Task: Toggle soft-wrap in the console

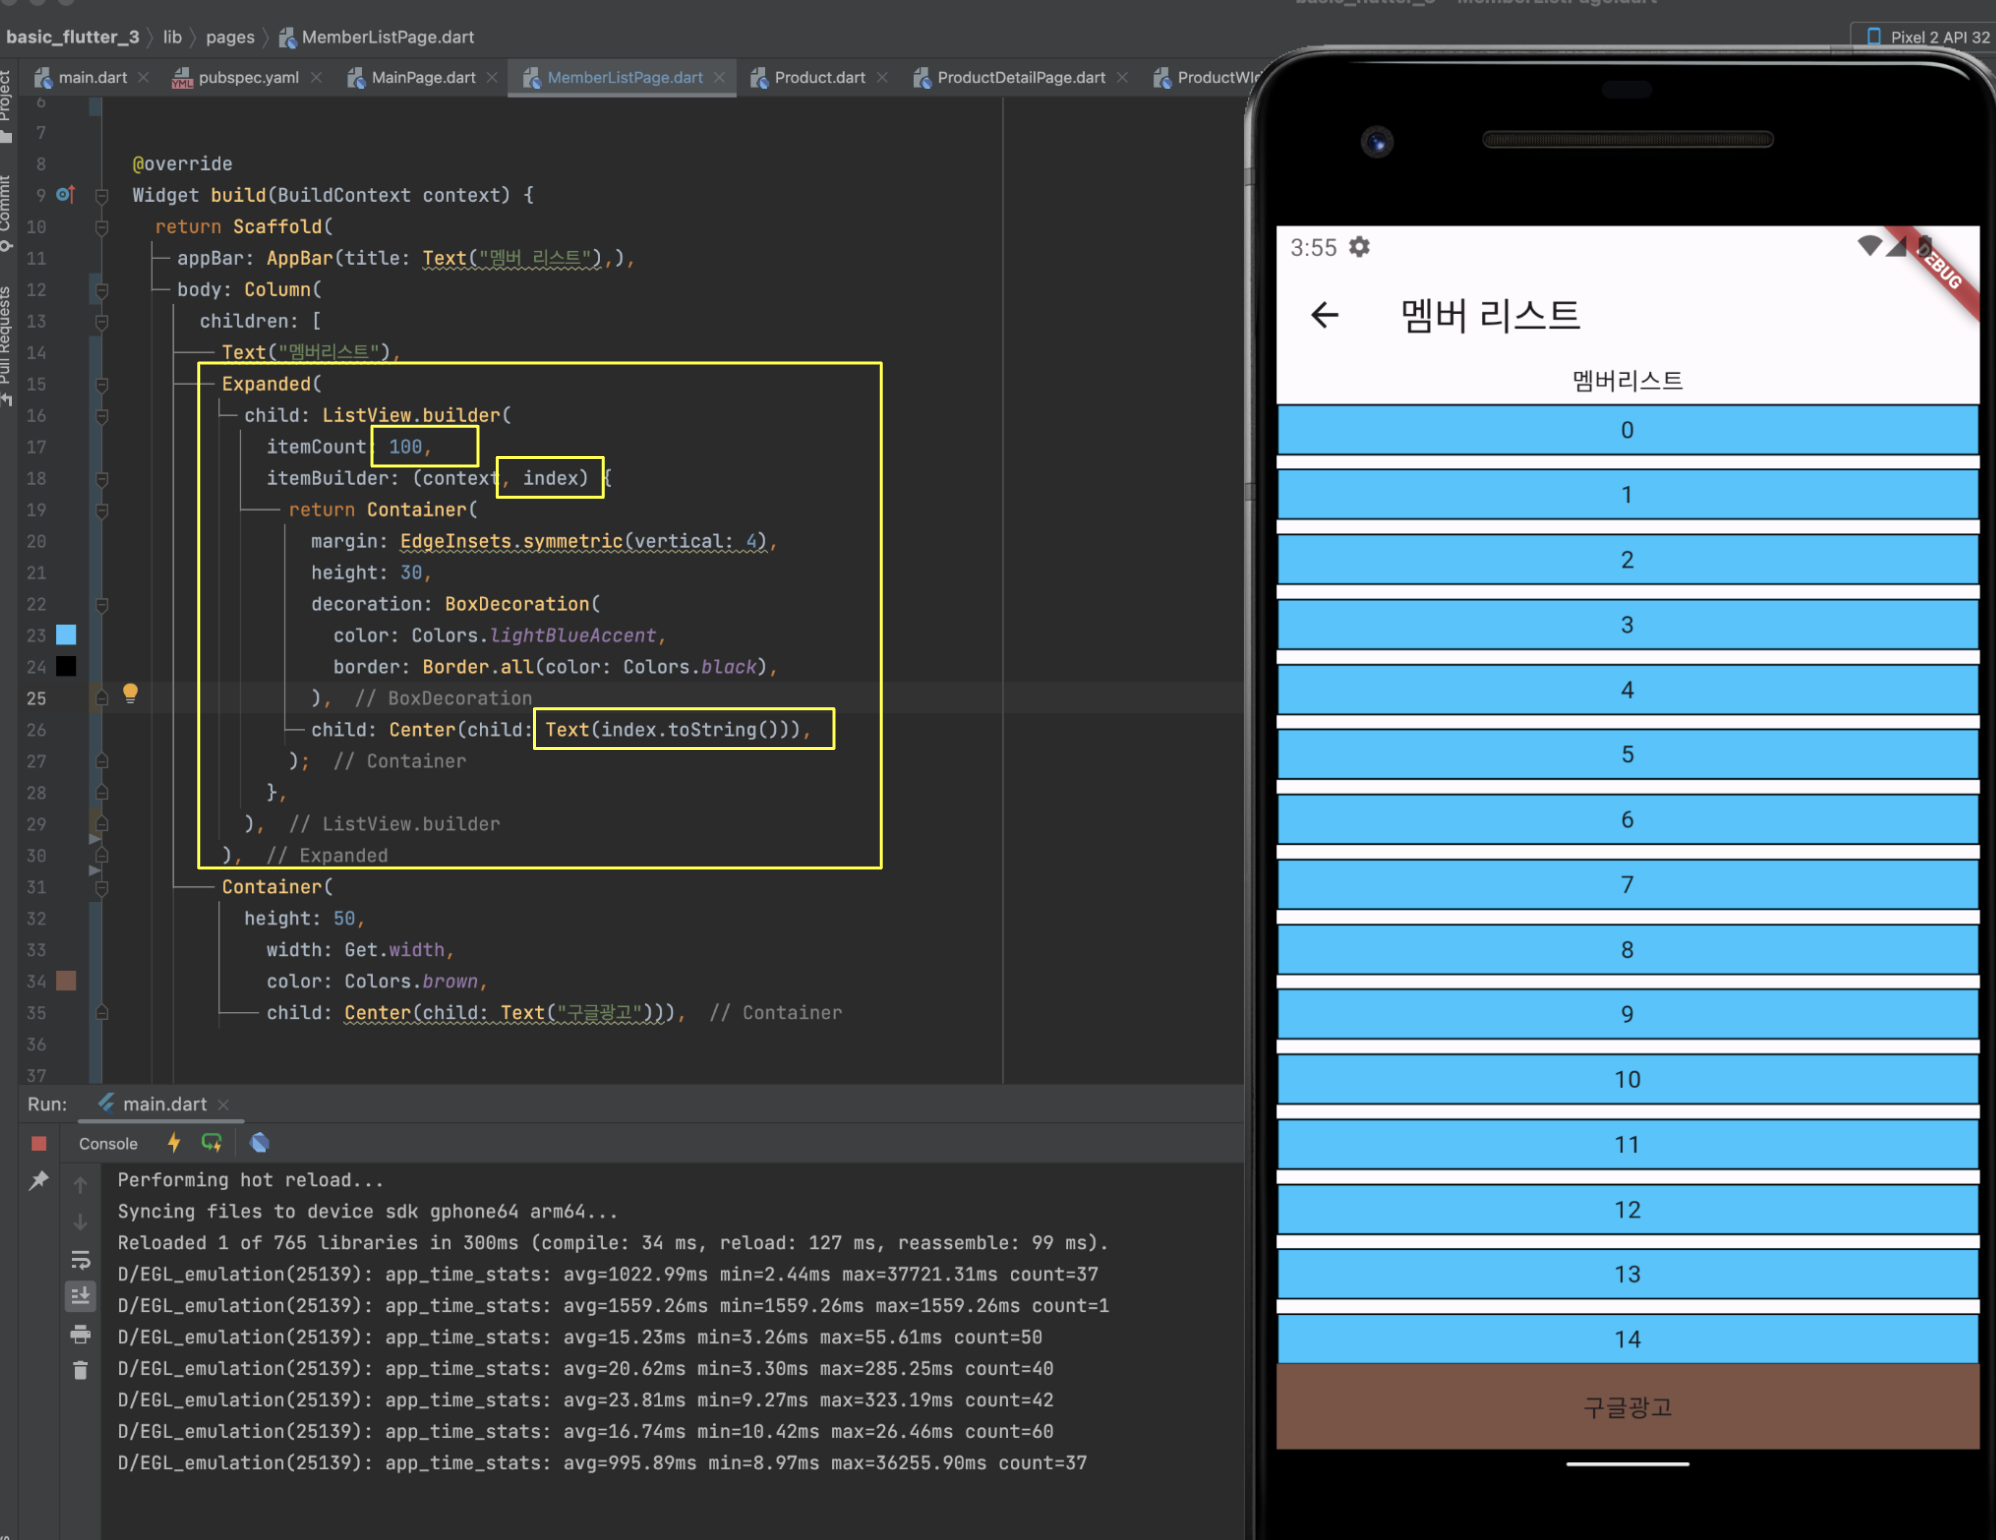Action: 81,1260
